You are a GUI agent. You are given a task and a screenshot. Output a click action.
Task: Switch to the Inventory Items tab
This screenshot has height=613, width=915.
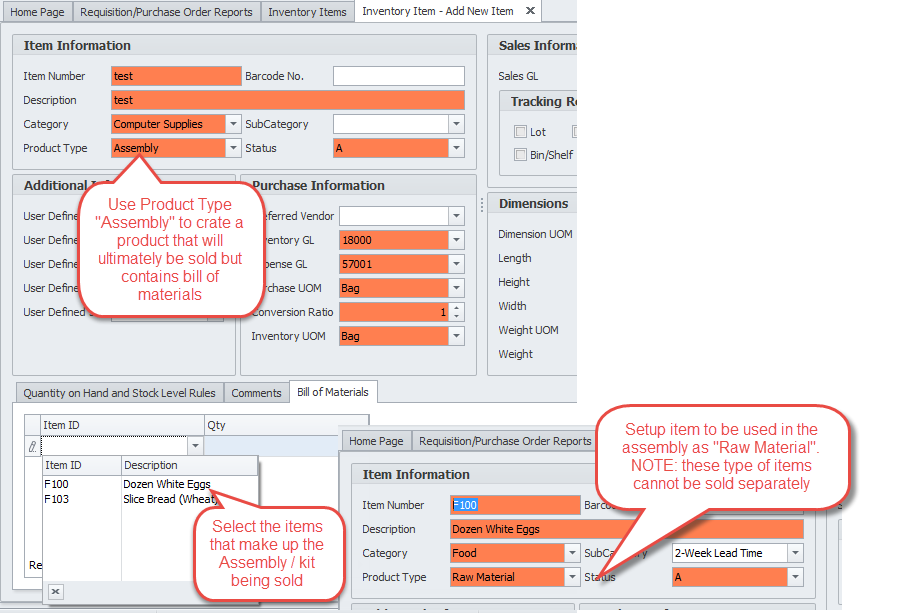tap(308, 12)
